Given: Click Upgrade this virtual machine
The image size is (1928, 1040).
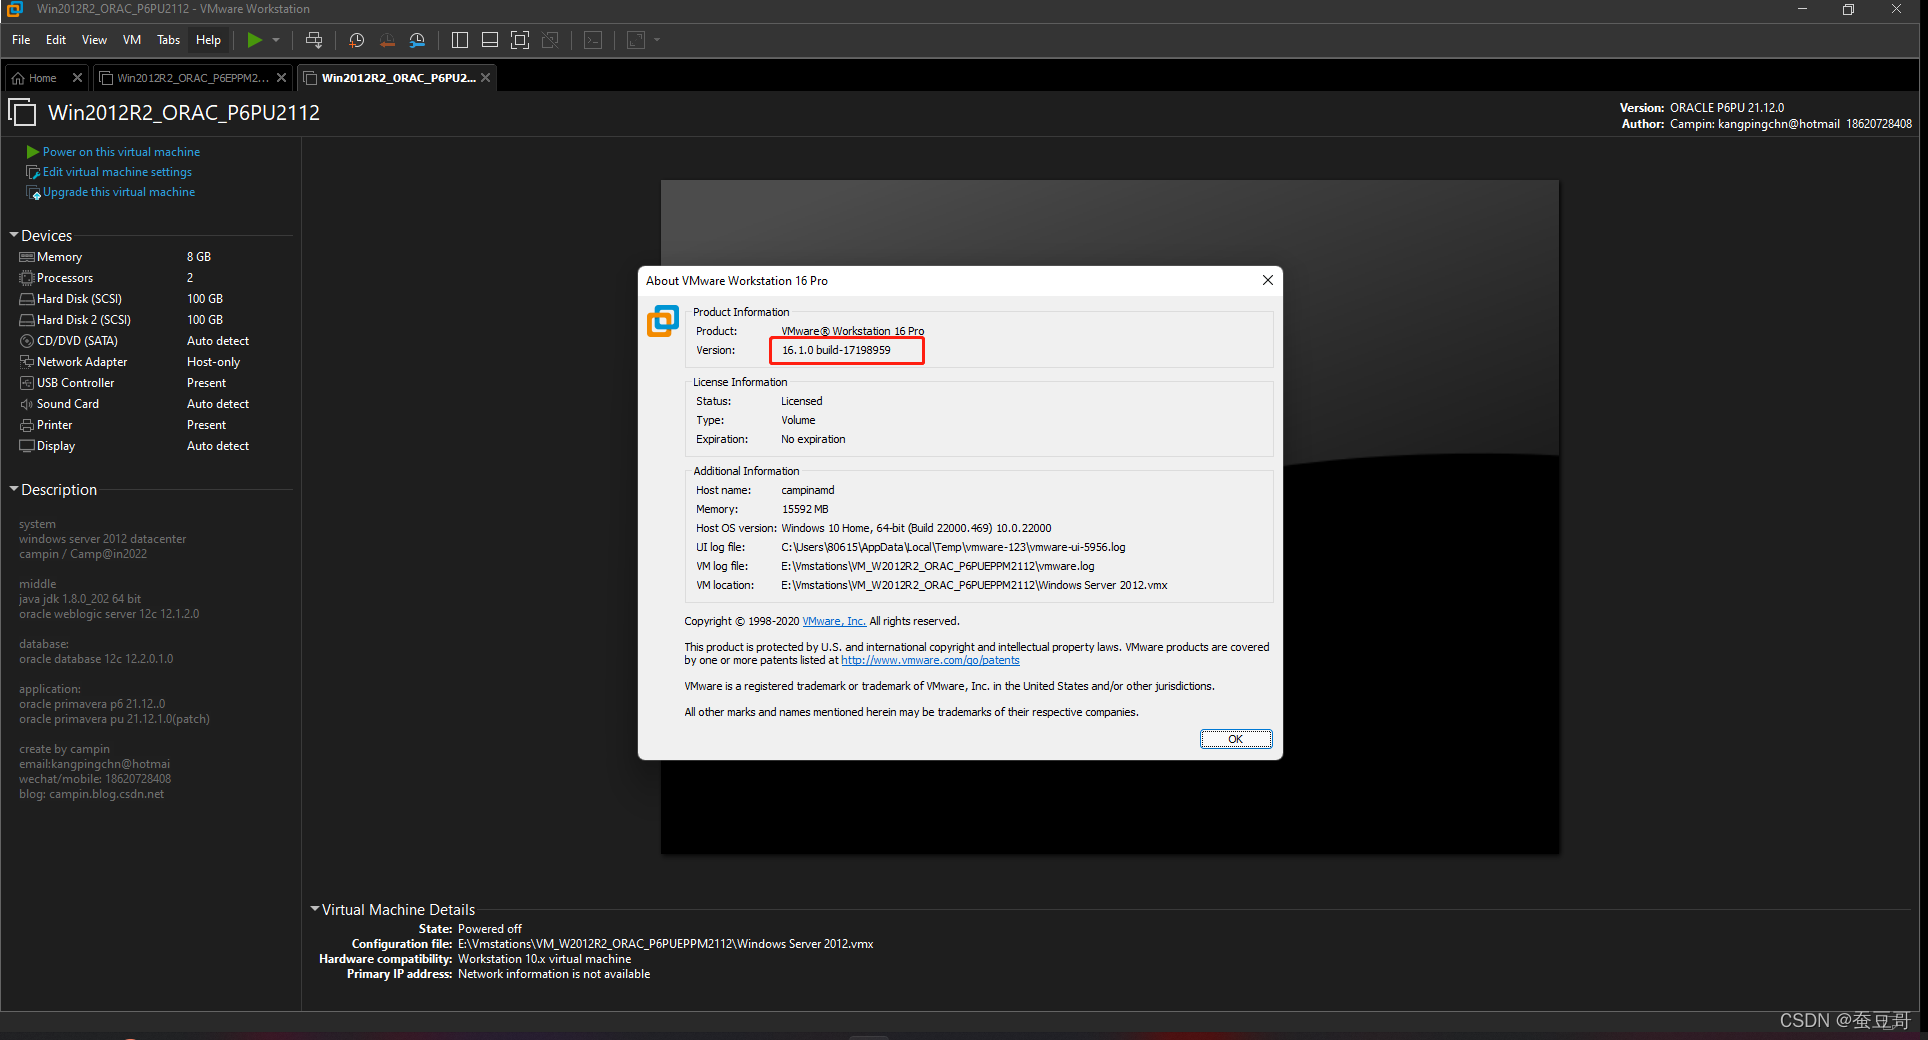Looking at the screenshot, I should click(118, 191).
